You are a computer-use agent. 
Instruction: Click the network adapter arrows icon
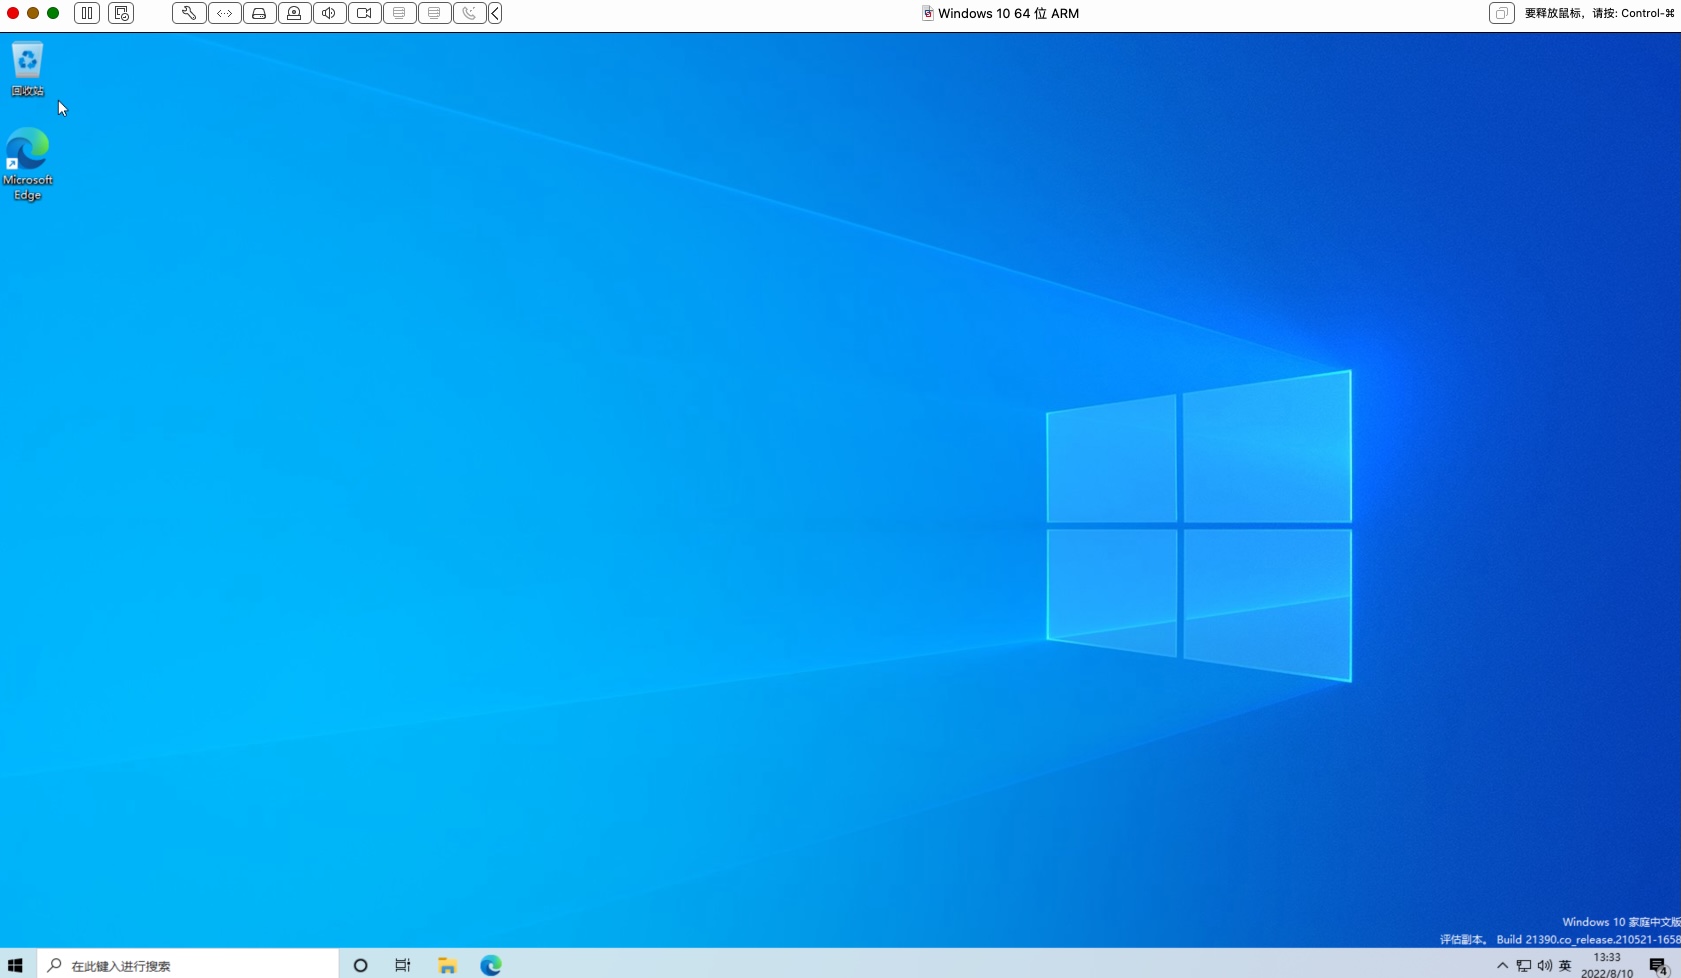[224, 13]
